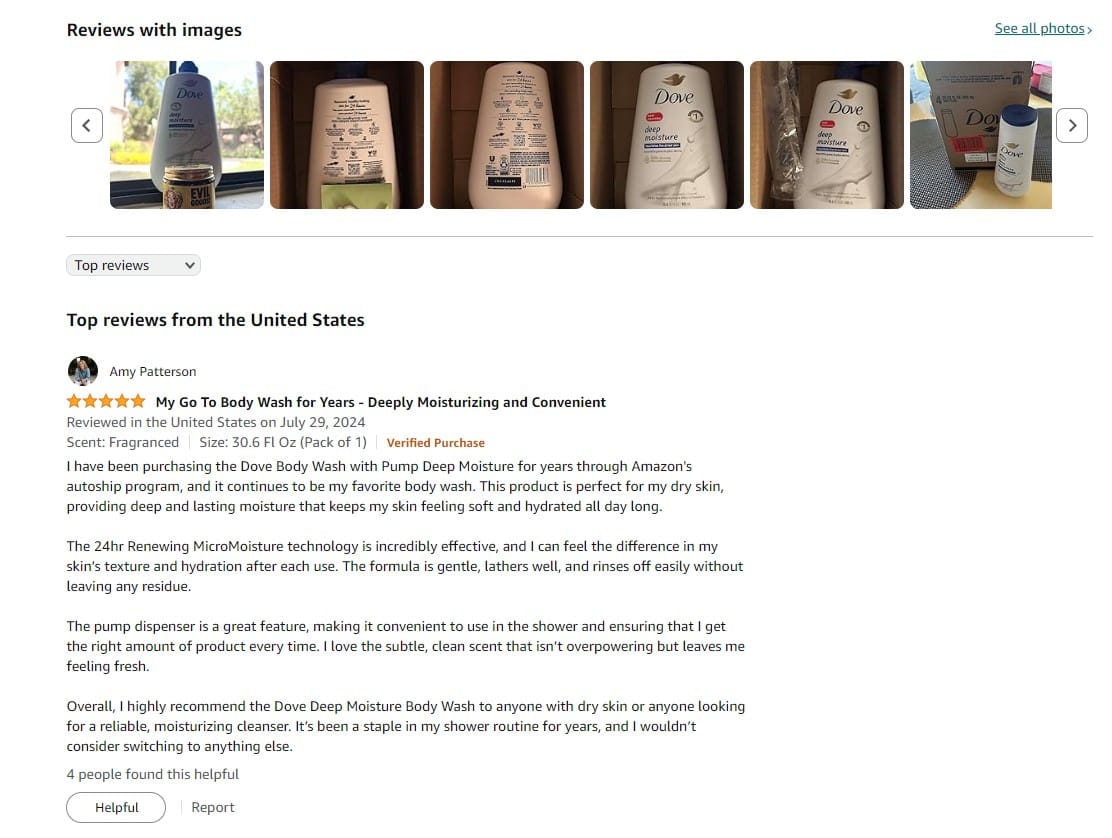Viewport: 1112px width, 838px height.
Task: View third photo with barcode on bottle
Action: 507,135
